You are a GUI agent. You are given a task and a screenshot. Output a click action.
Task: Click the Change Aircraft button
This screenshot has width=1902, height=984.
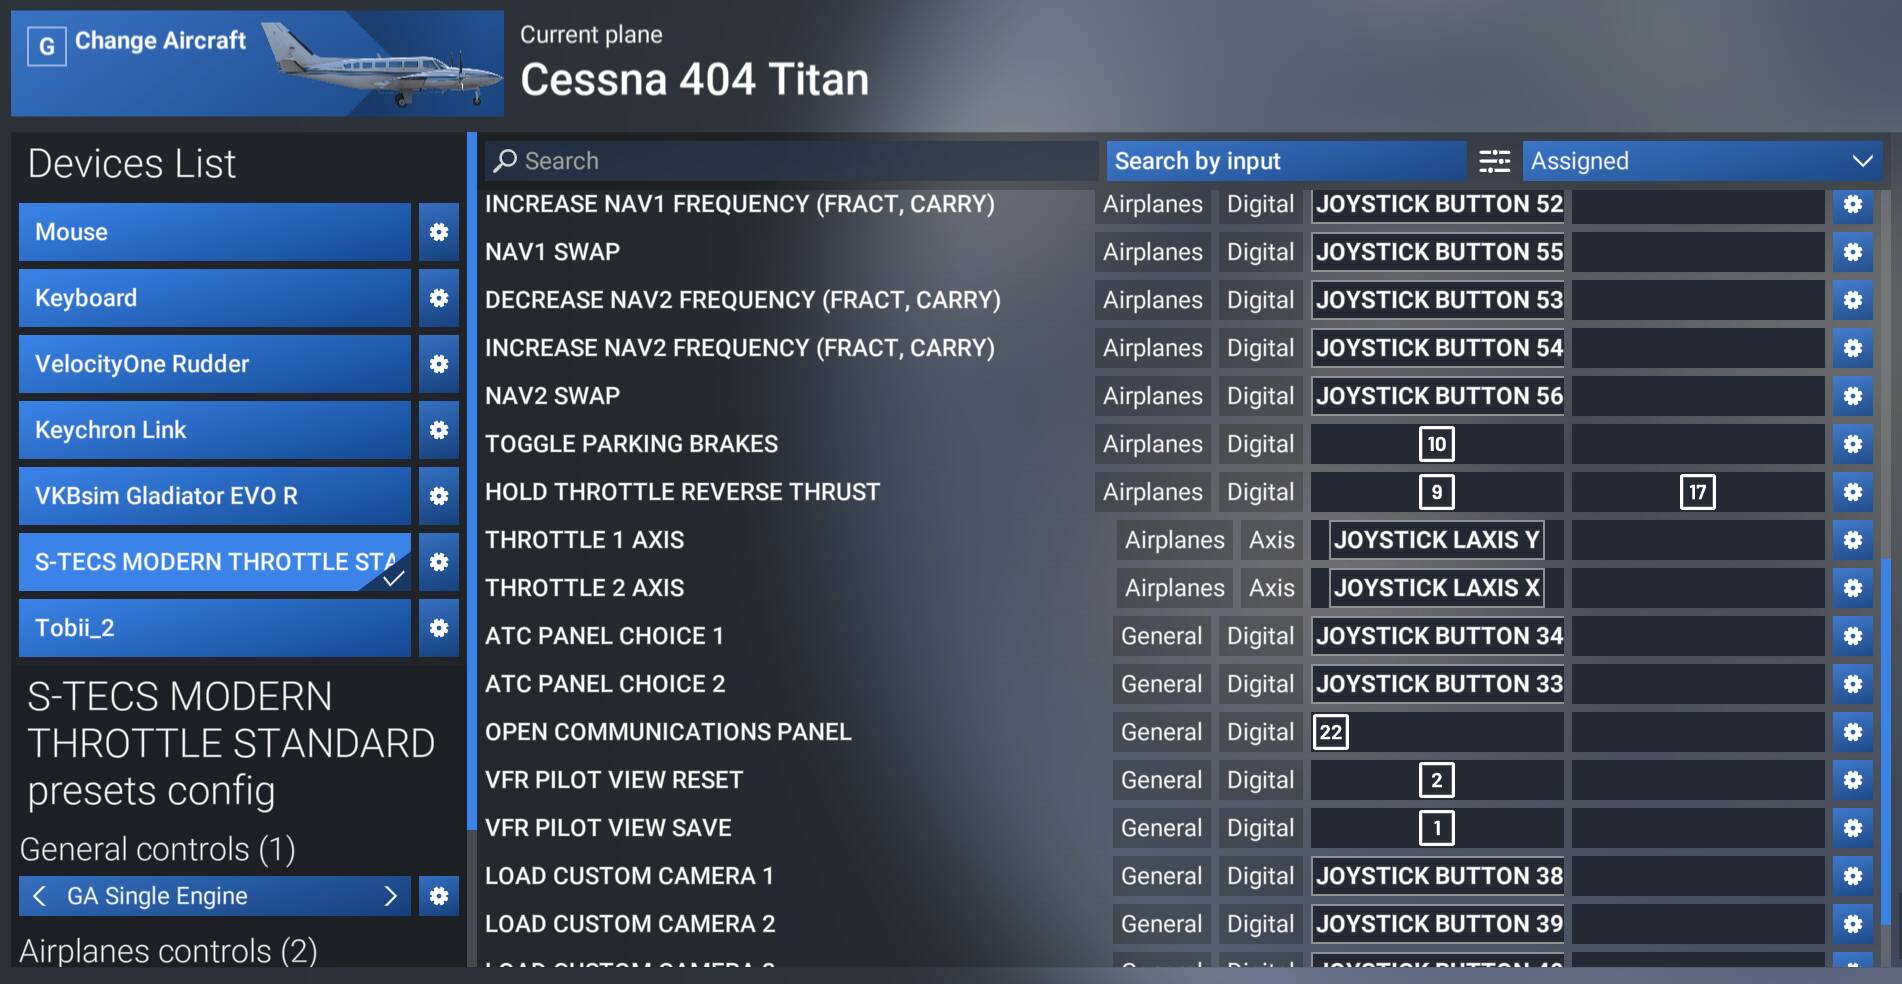click(256, 63)
